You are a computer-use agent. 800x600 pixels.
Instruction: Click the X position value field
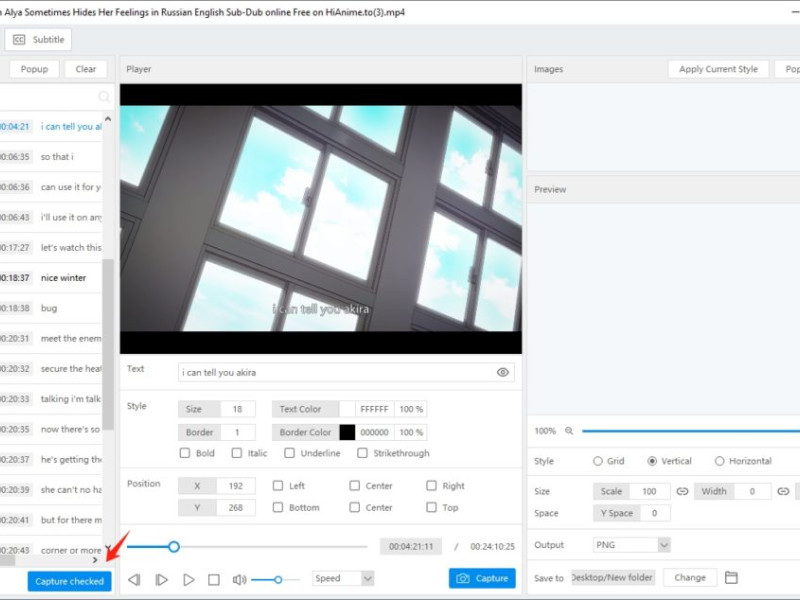click(236, 486)
